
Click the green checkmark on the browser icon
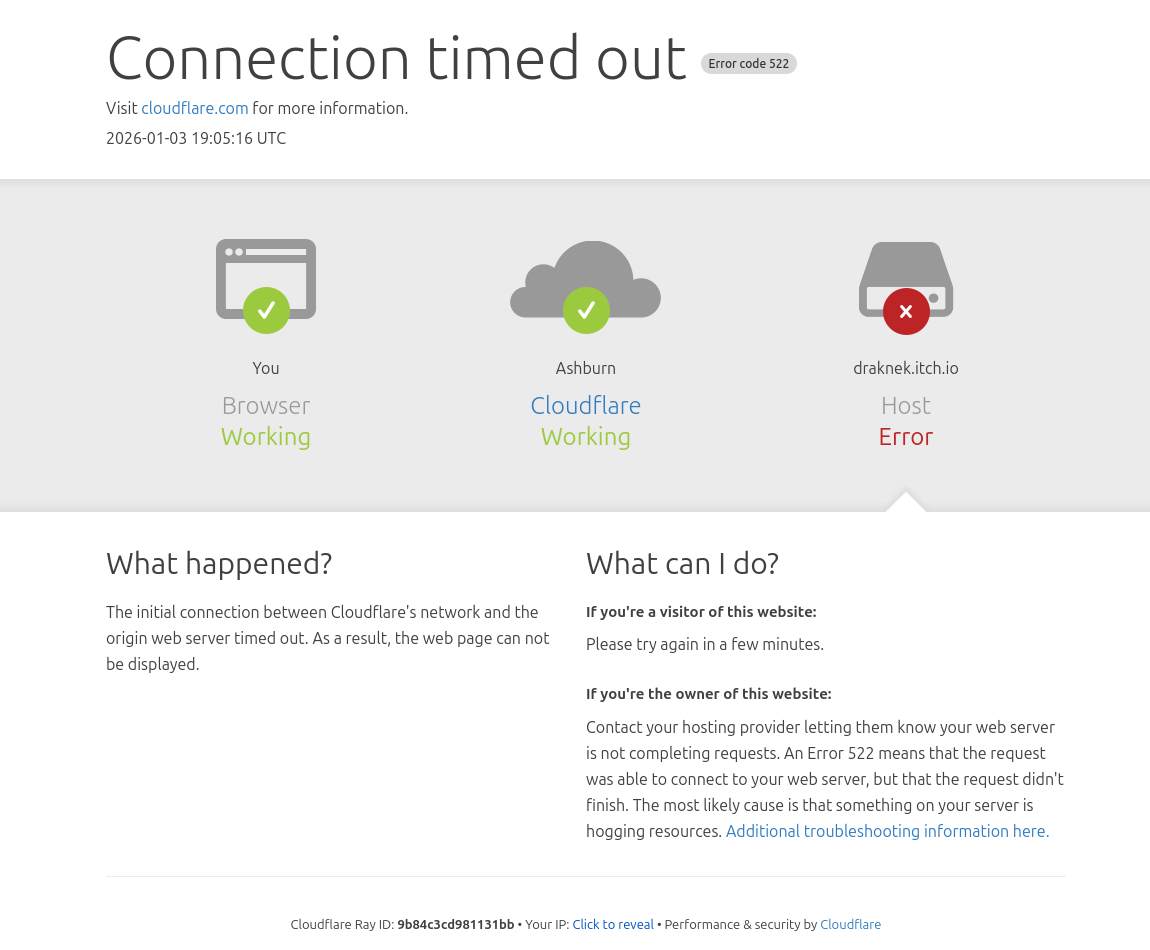(x=266, y=311)
